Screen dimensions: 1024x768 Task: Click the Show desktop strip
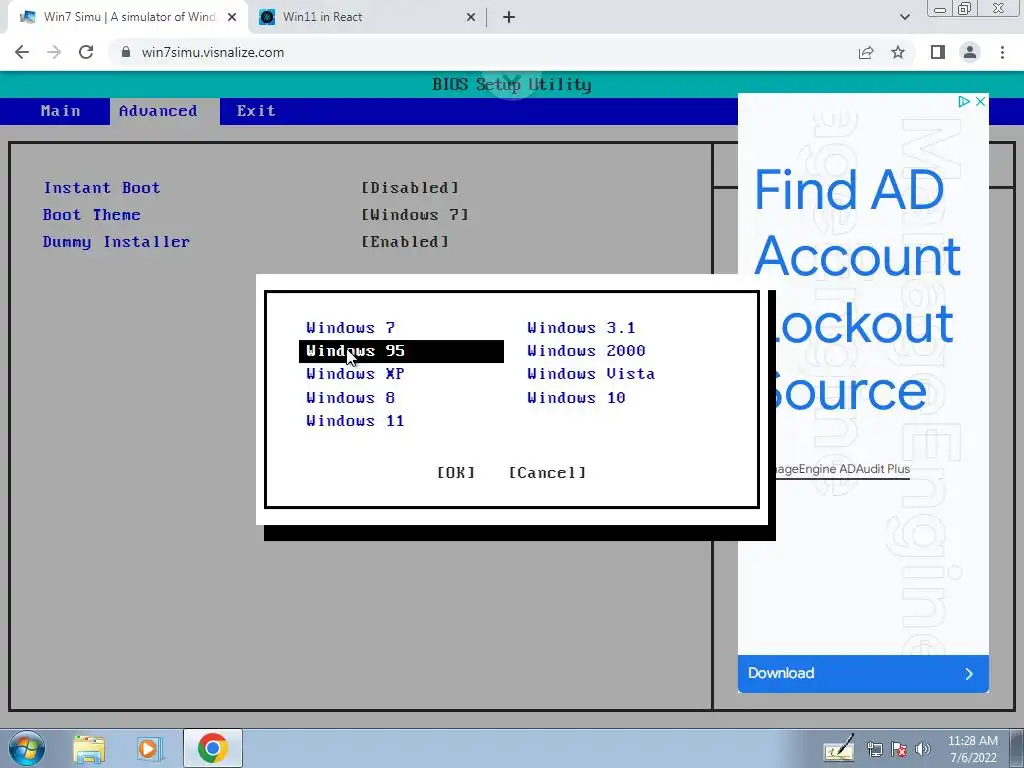point(1018,748)
